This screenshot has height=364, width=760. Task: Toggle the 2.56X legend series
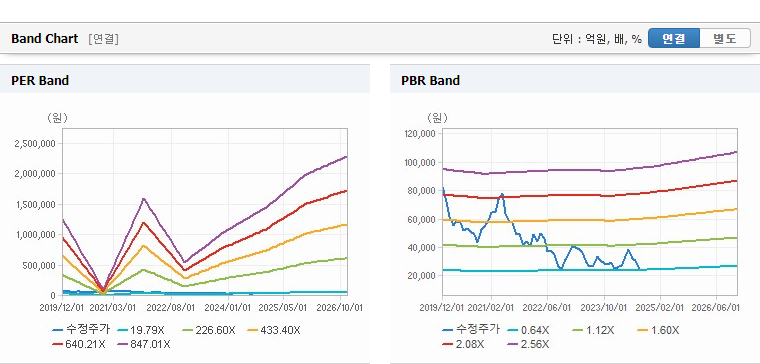pyautogui.click(x=528, y=344)
